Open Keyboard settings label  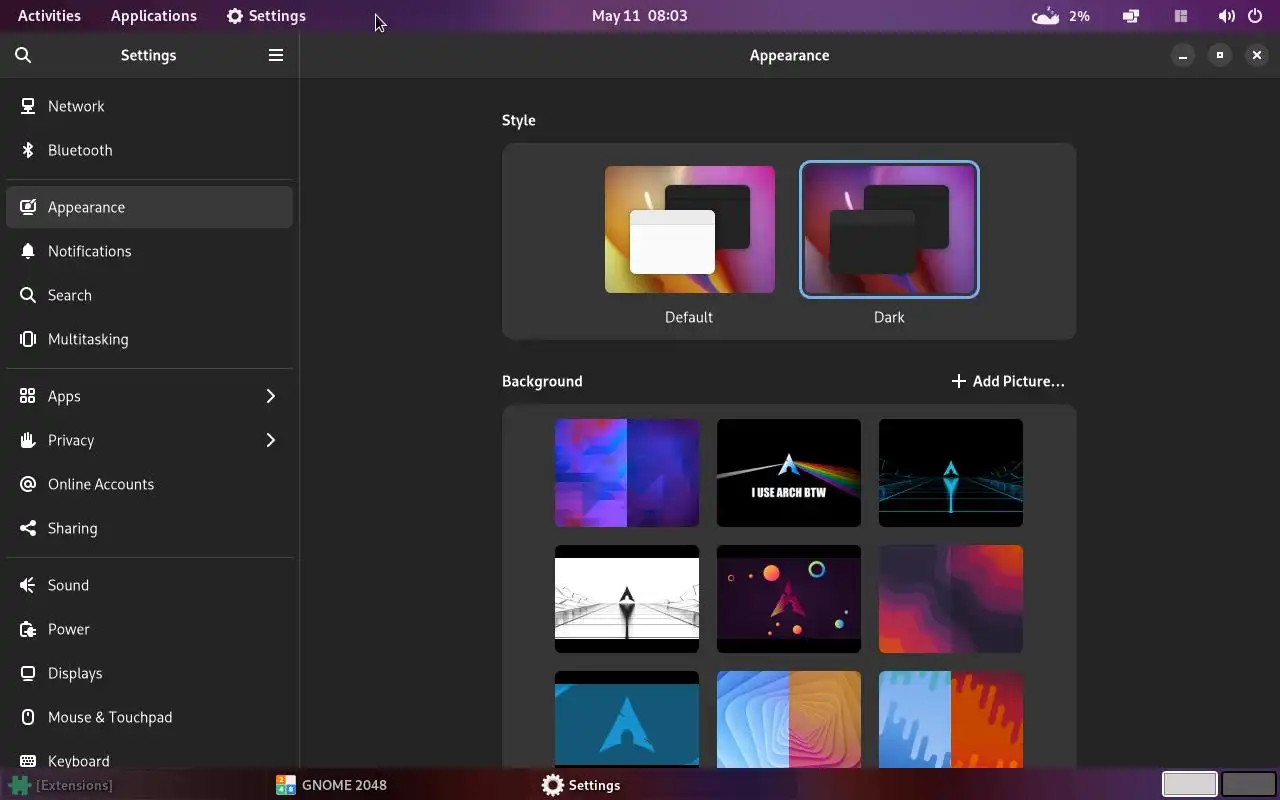pyautogui.click(x=79, y=761)
